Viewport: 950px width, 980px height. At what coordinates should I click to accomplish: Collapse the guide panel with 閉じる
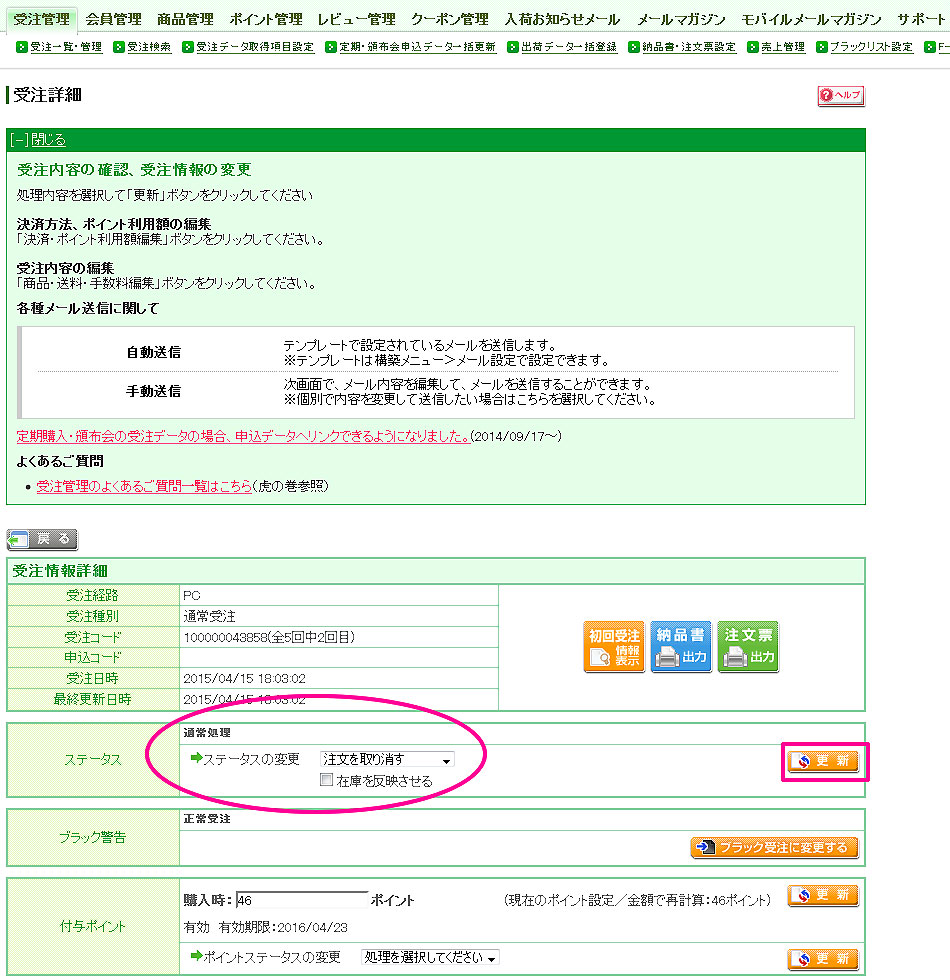click(48, 140)
